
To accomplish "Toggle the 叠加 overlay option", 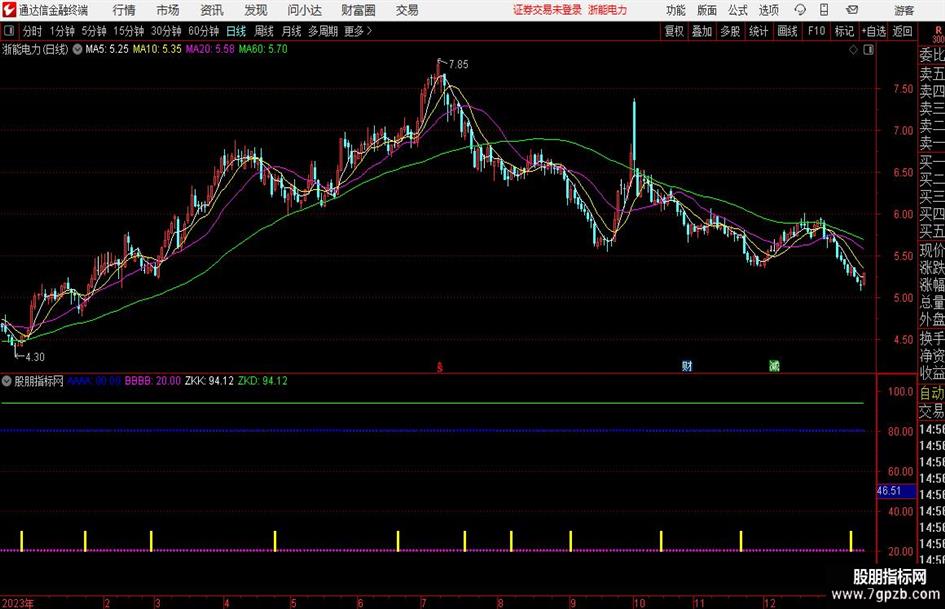I will (702, 31).
